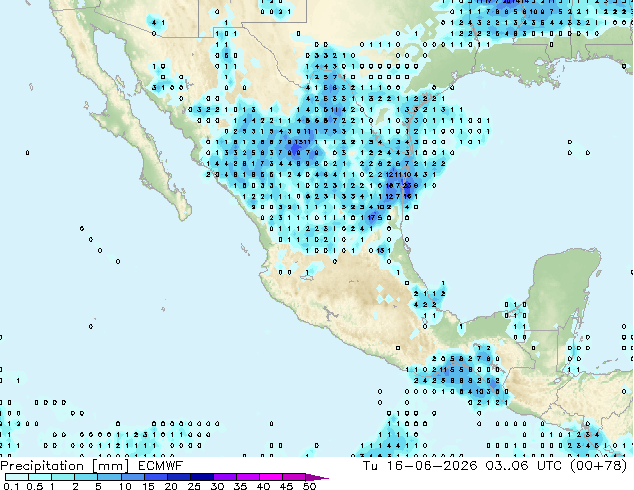This screenshot has width=634, height=490.
Task: Select the 25–30 mm navy legend swatch
Action: point(202,477)
